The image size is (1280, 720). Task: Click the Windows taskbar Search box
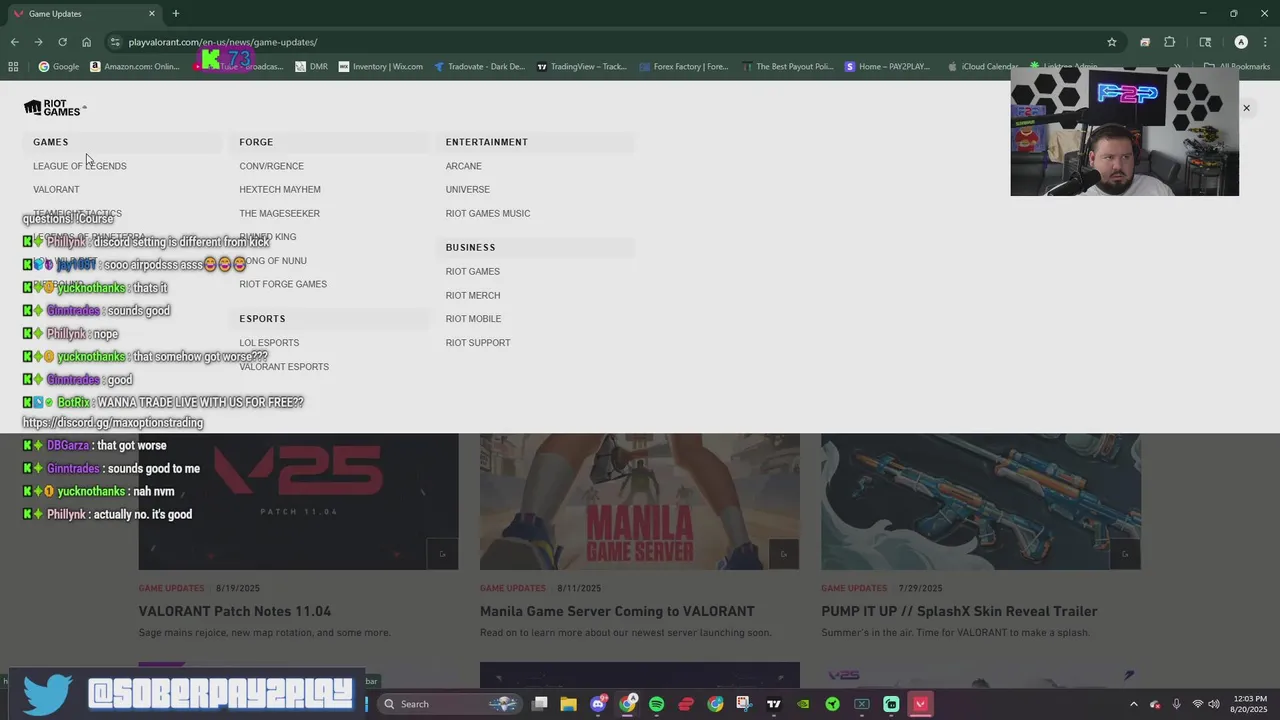coord(450,704)
